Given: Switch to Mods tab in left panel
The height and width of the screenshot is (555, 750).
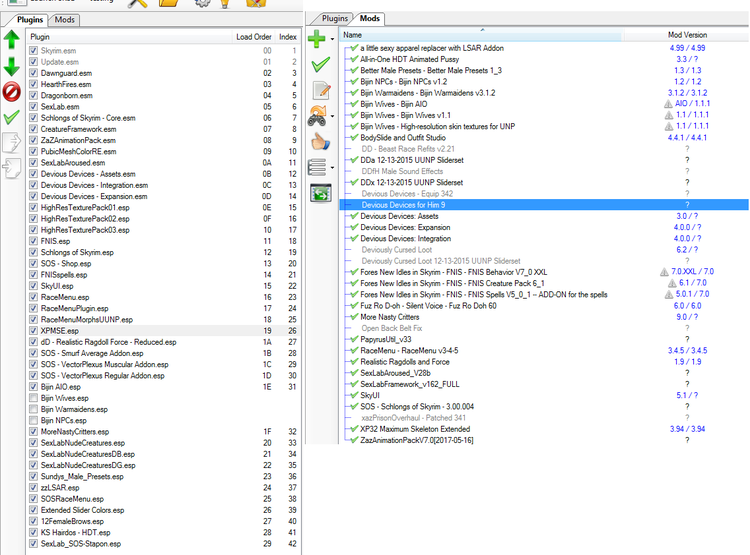Looking at the screenshot, I should point(65,20).
